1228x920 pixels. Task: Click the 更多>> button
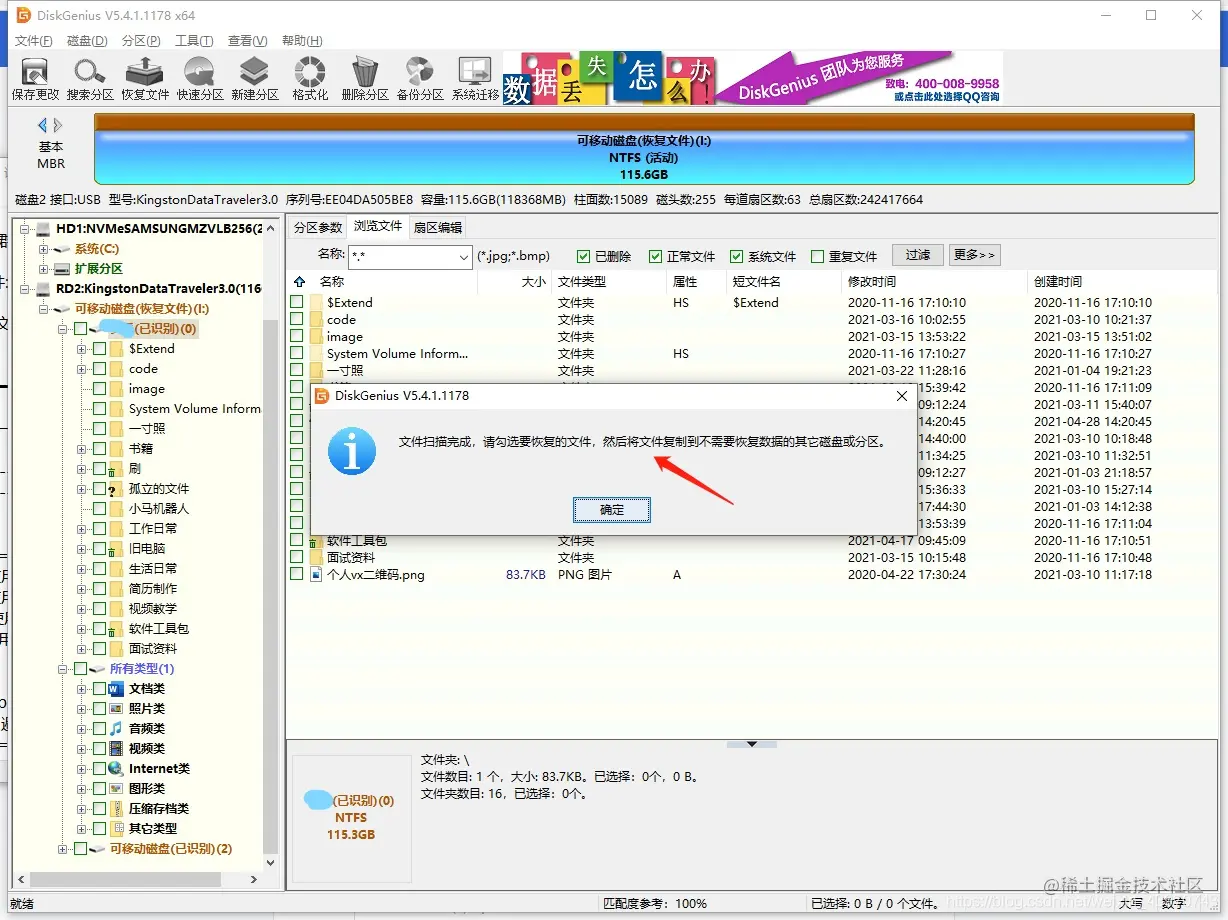[x=974, y=255]
